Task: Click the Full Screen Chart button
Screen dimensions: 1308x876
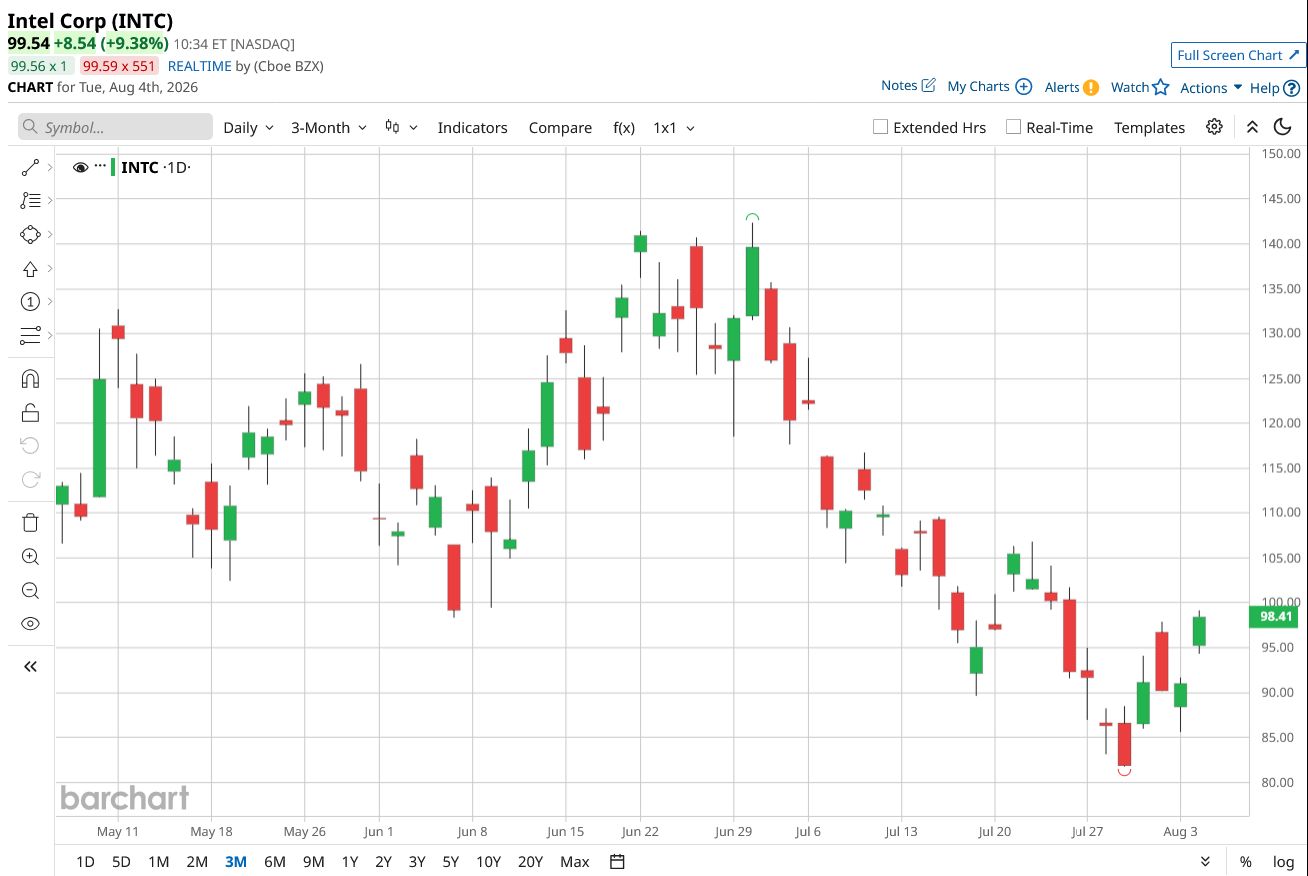Action: click(x=1238, y=55)
